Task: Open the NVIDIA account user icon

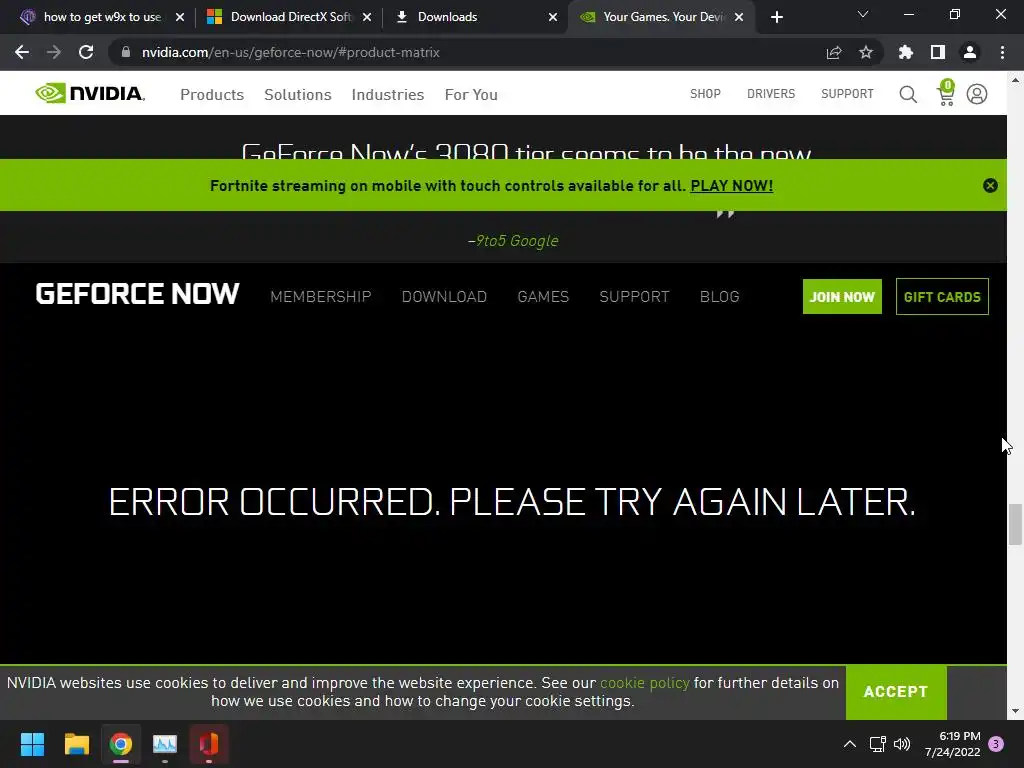Action: pos(977,94)
